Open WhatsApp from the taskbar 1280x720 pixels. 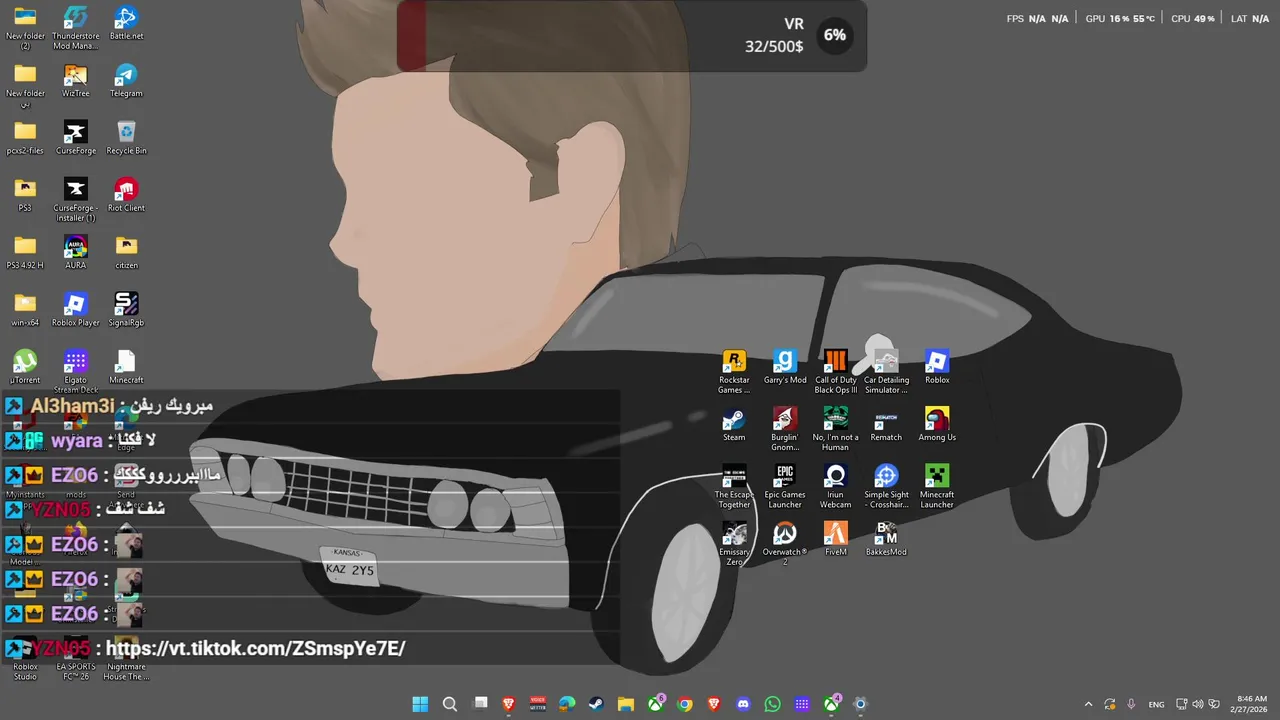pos(773,704)
